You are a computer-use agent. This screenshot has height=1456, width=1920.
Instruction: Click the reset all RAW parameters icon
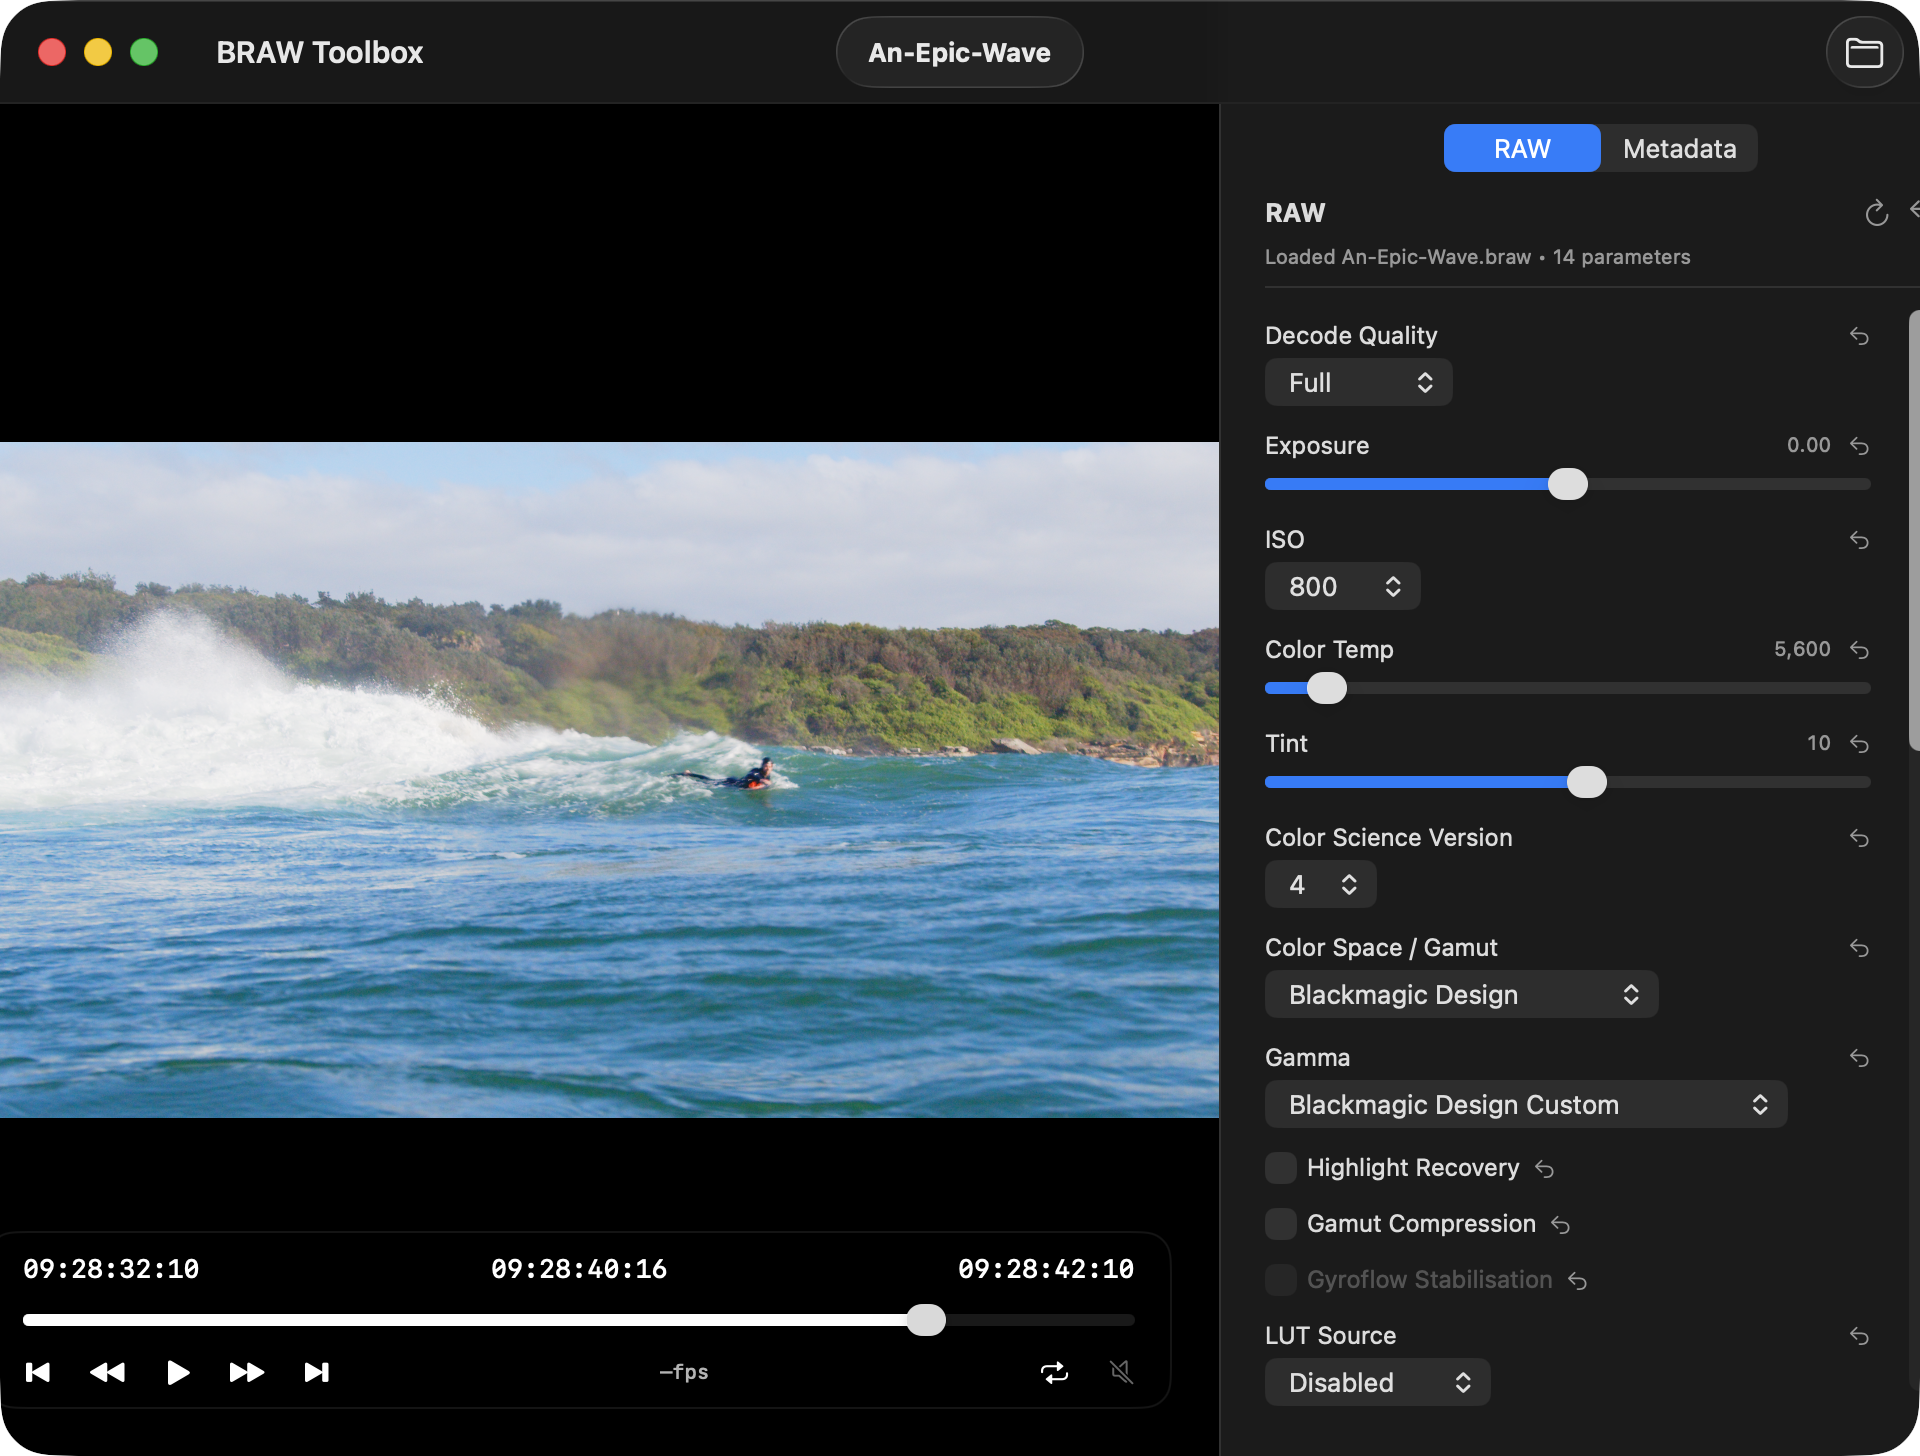(1876, 213)
